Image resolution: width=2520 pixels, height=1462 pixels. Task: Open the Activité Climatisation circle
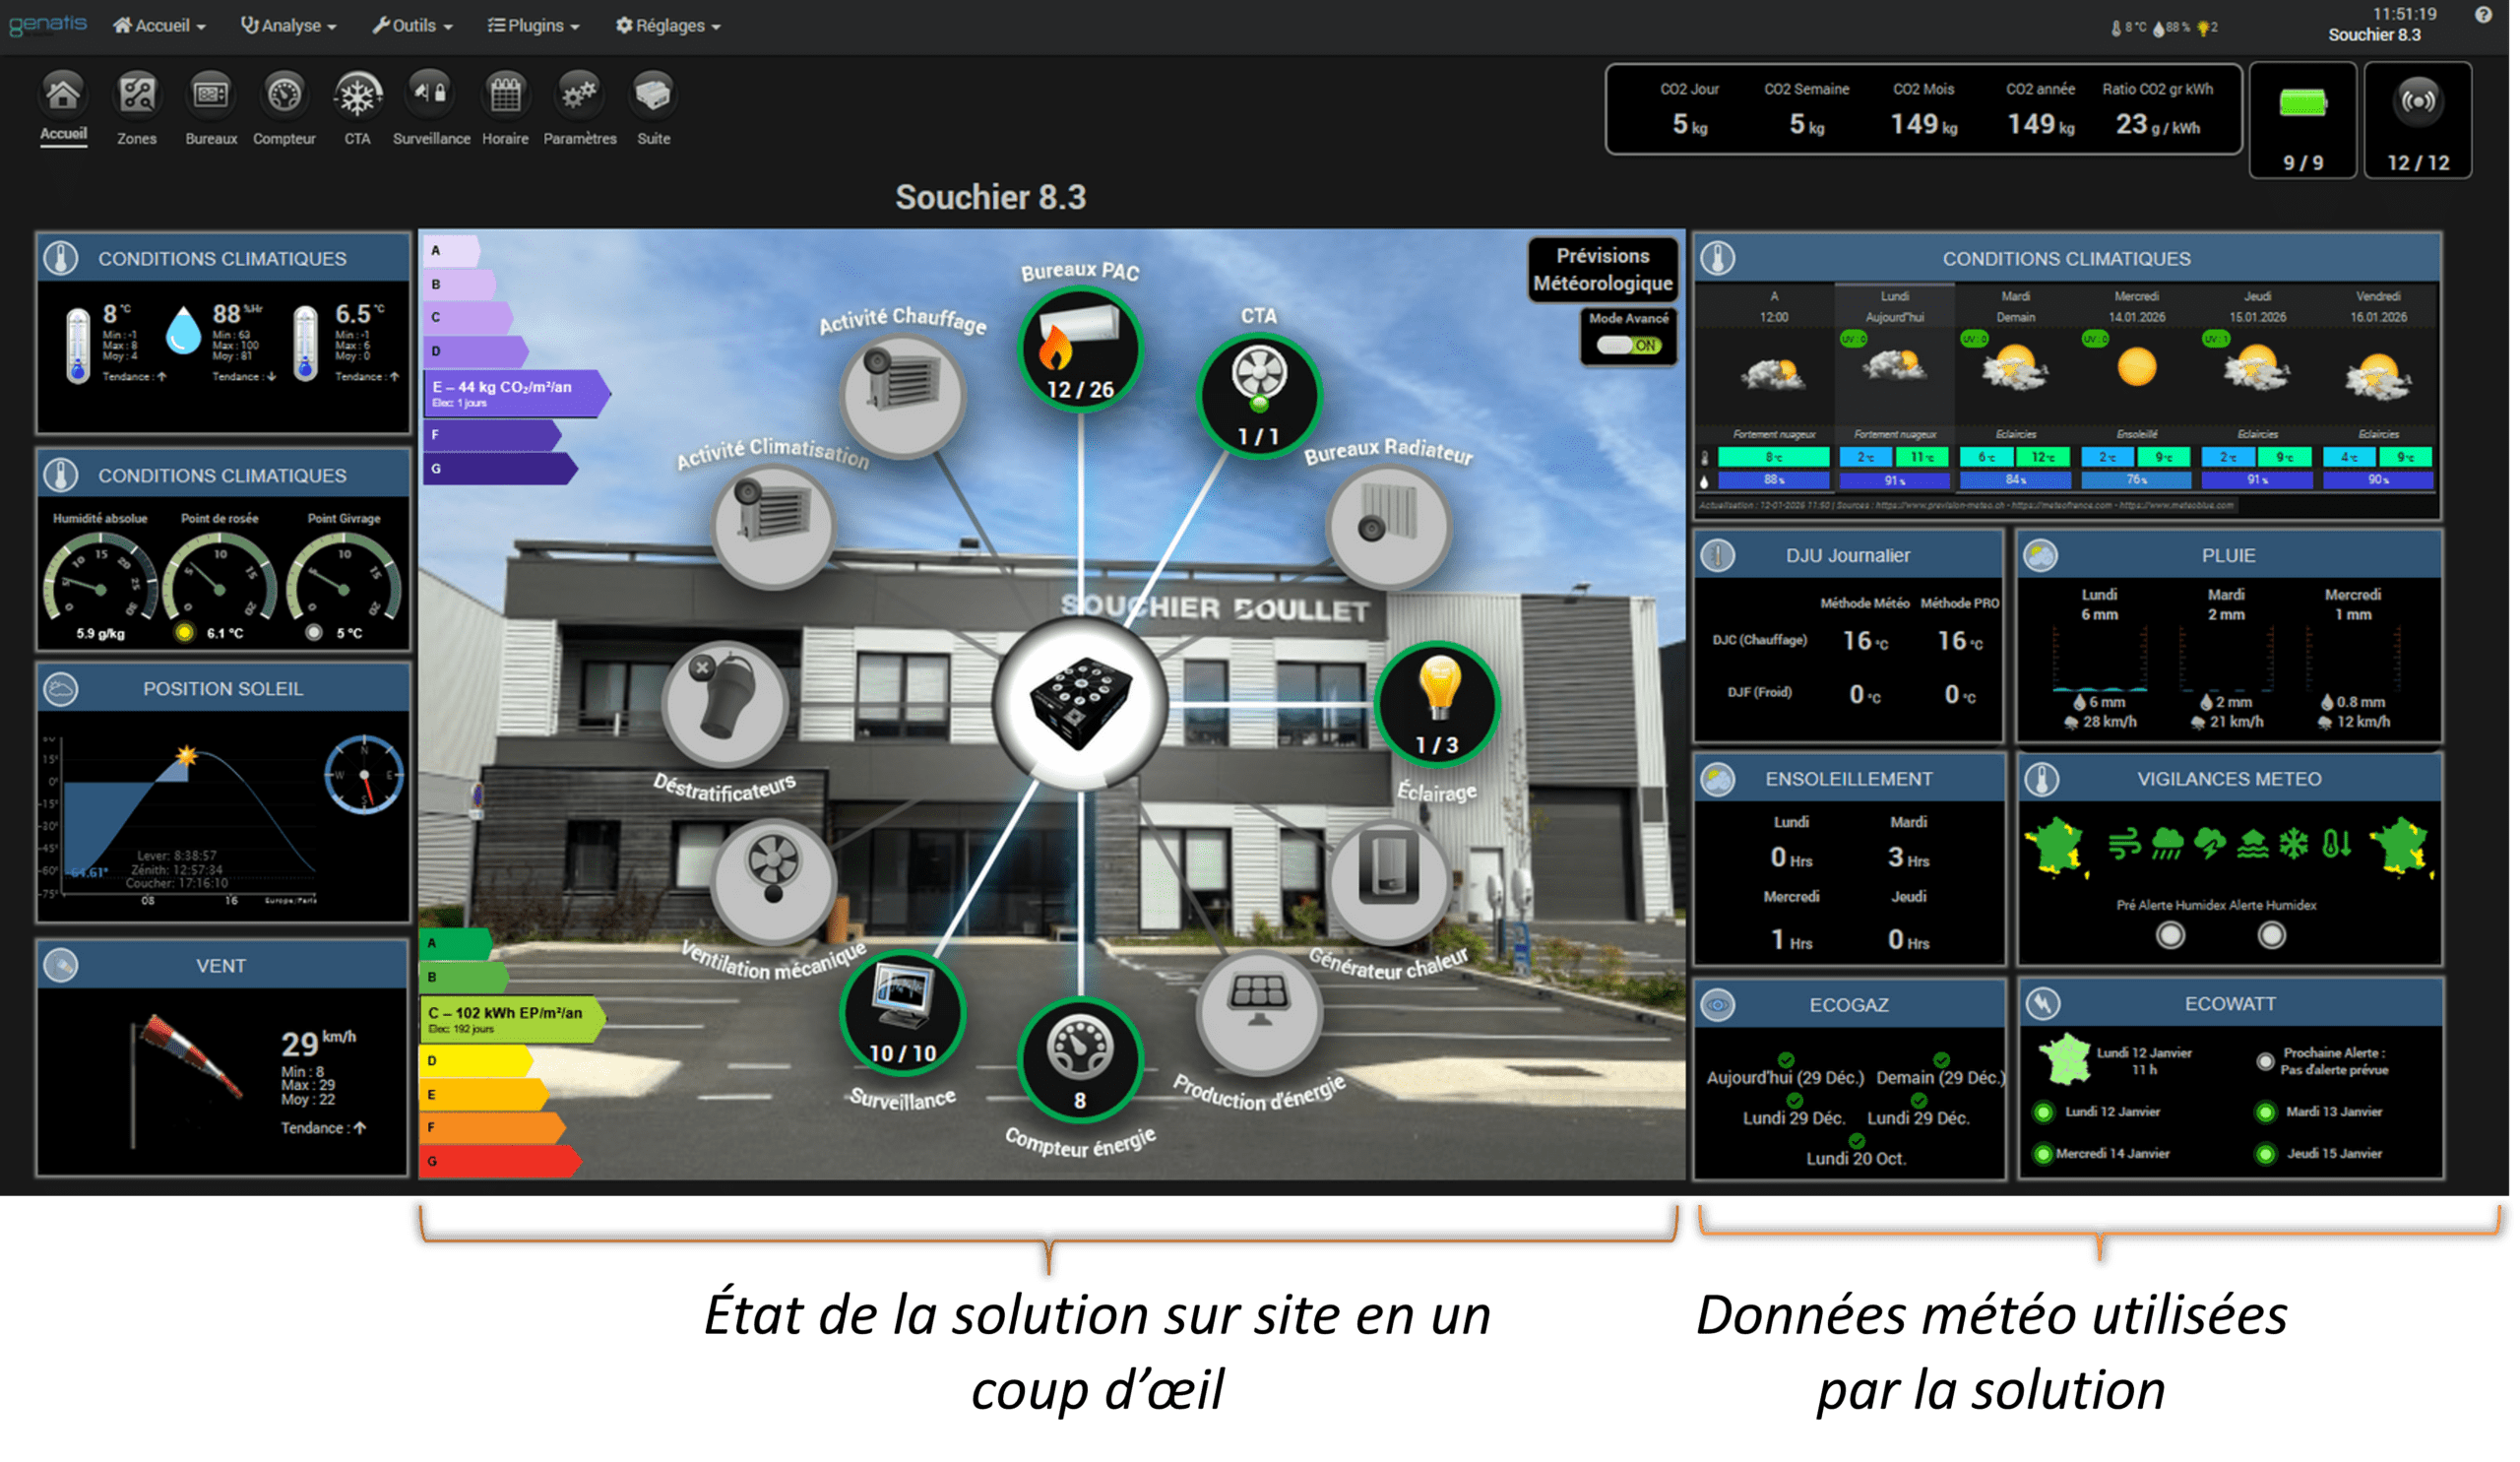(773, 526)
